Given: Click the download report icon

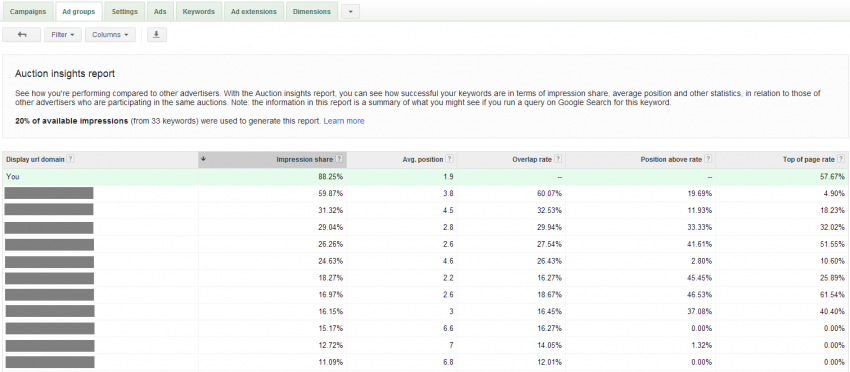Looking at the screenshot, I should tap(157, 35).
